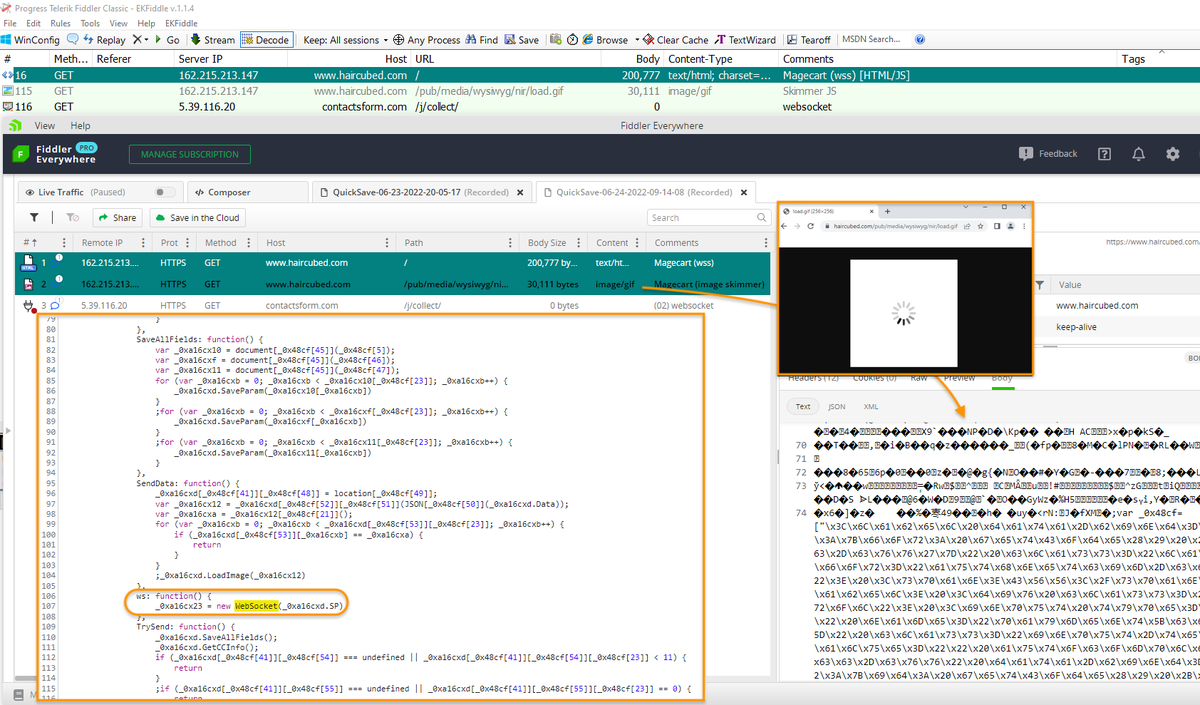Click Browse with the Internet Explorer icon
Image resolution: width=1200 pixels, height=705 pixels.
tap(606, 40)
